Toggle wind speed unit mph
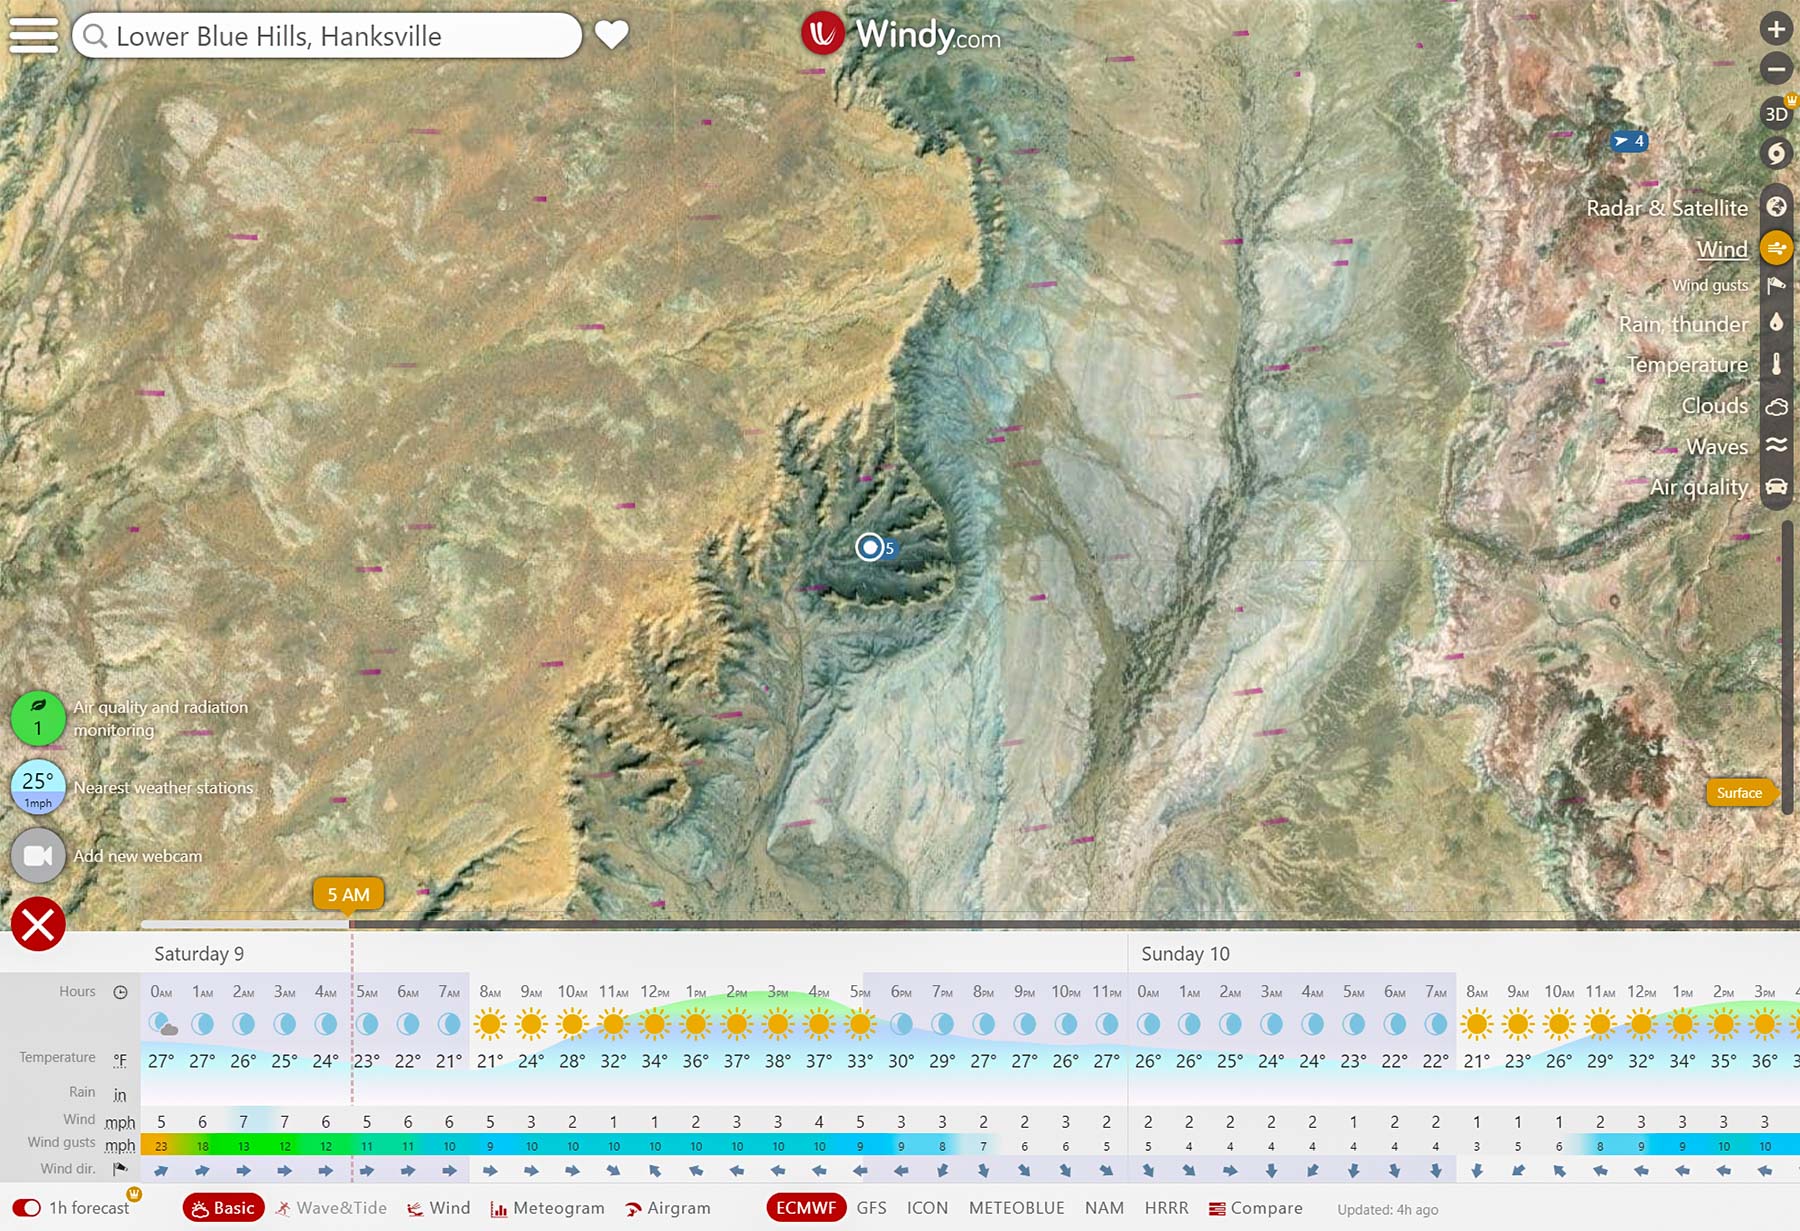This screenshot has height=1231, width=1800. pyautogui.click(x=120, y=1122)
